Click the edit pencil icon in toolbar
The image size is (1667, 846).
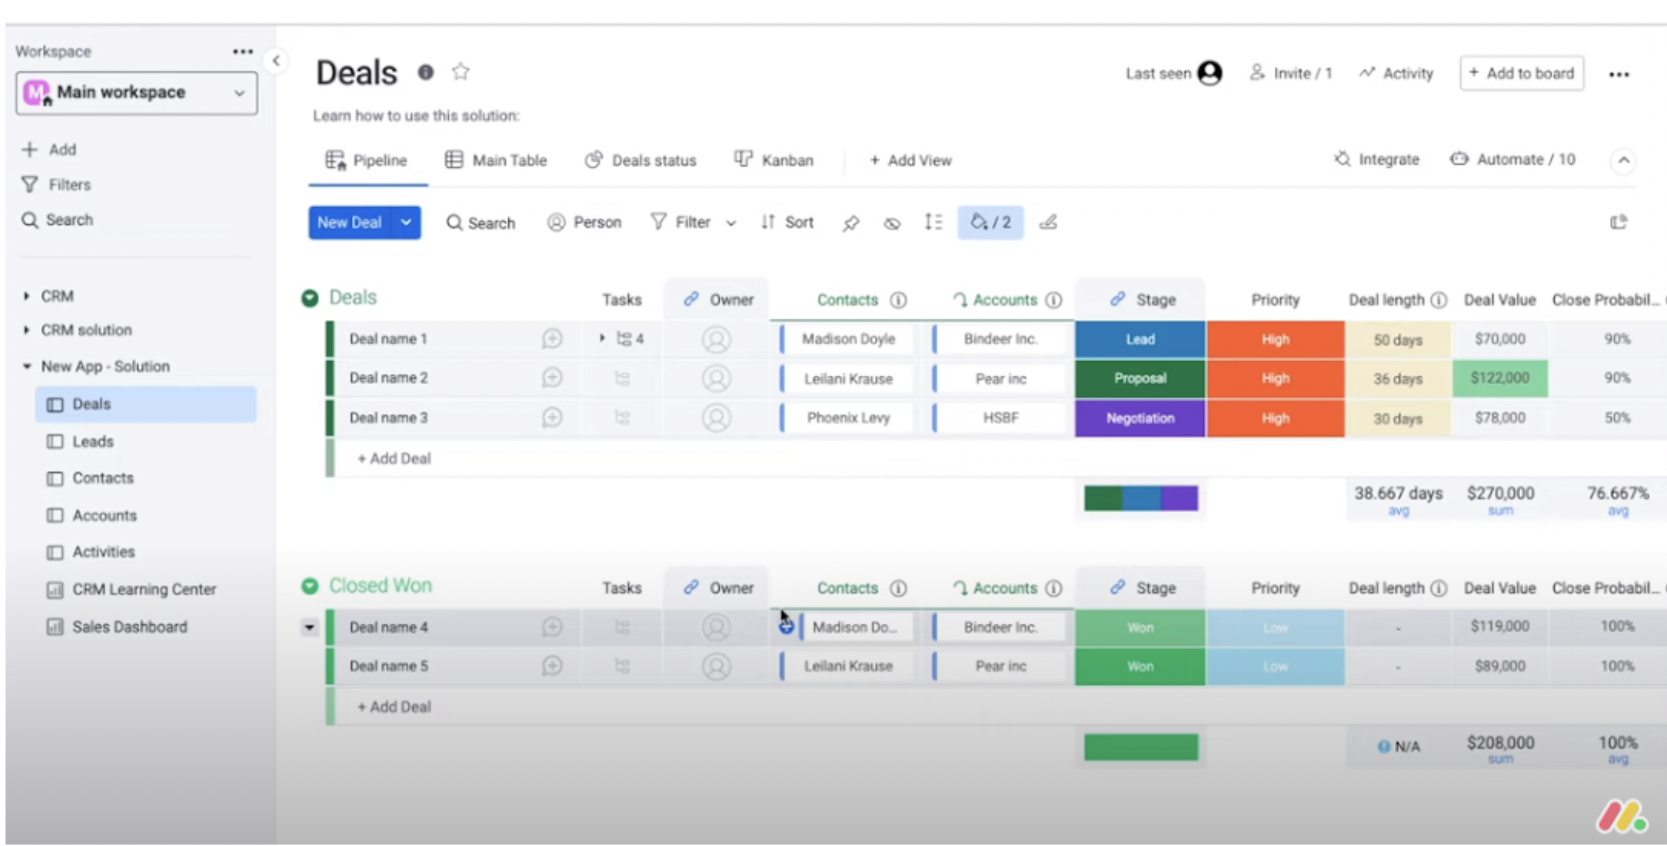1048,222
